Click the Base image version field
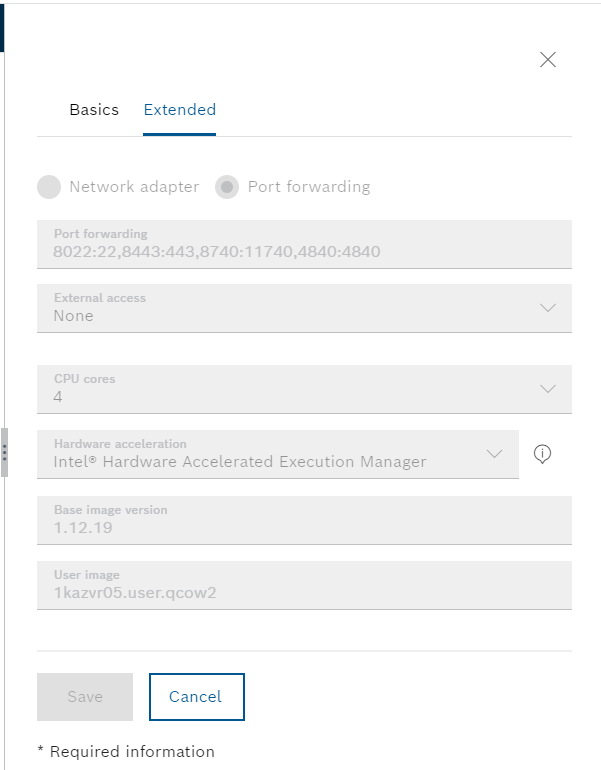This screenshot has height=770, width=601. 304,521
